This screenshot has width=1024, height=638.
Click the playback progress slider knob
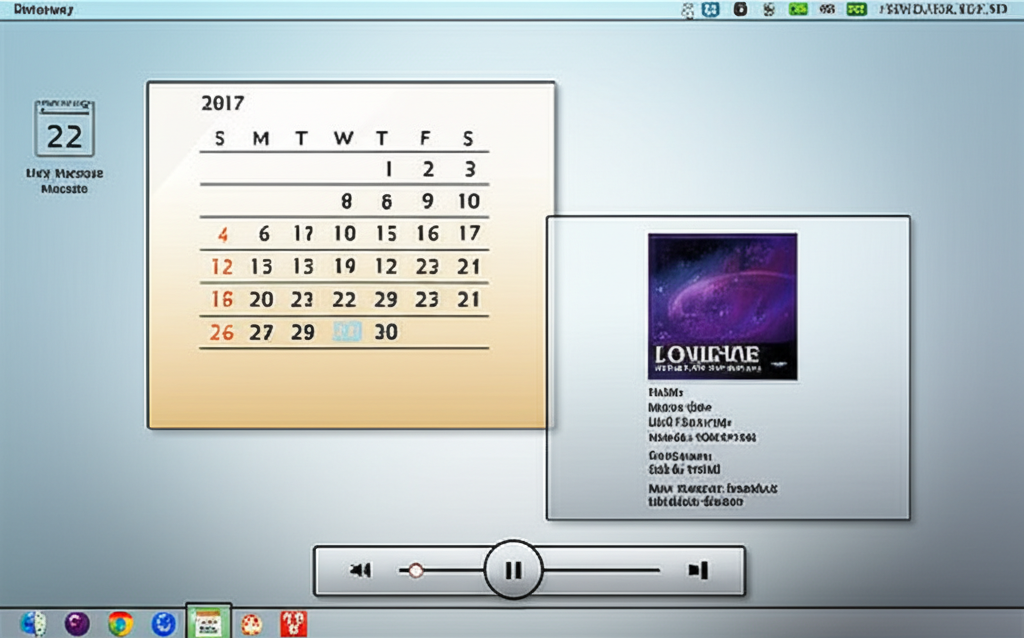point(416,571)
